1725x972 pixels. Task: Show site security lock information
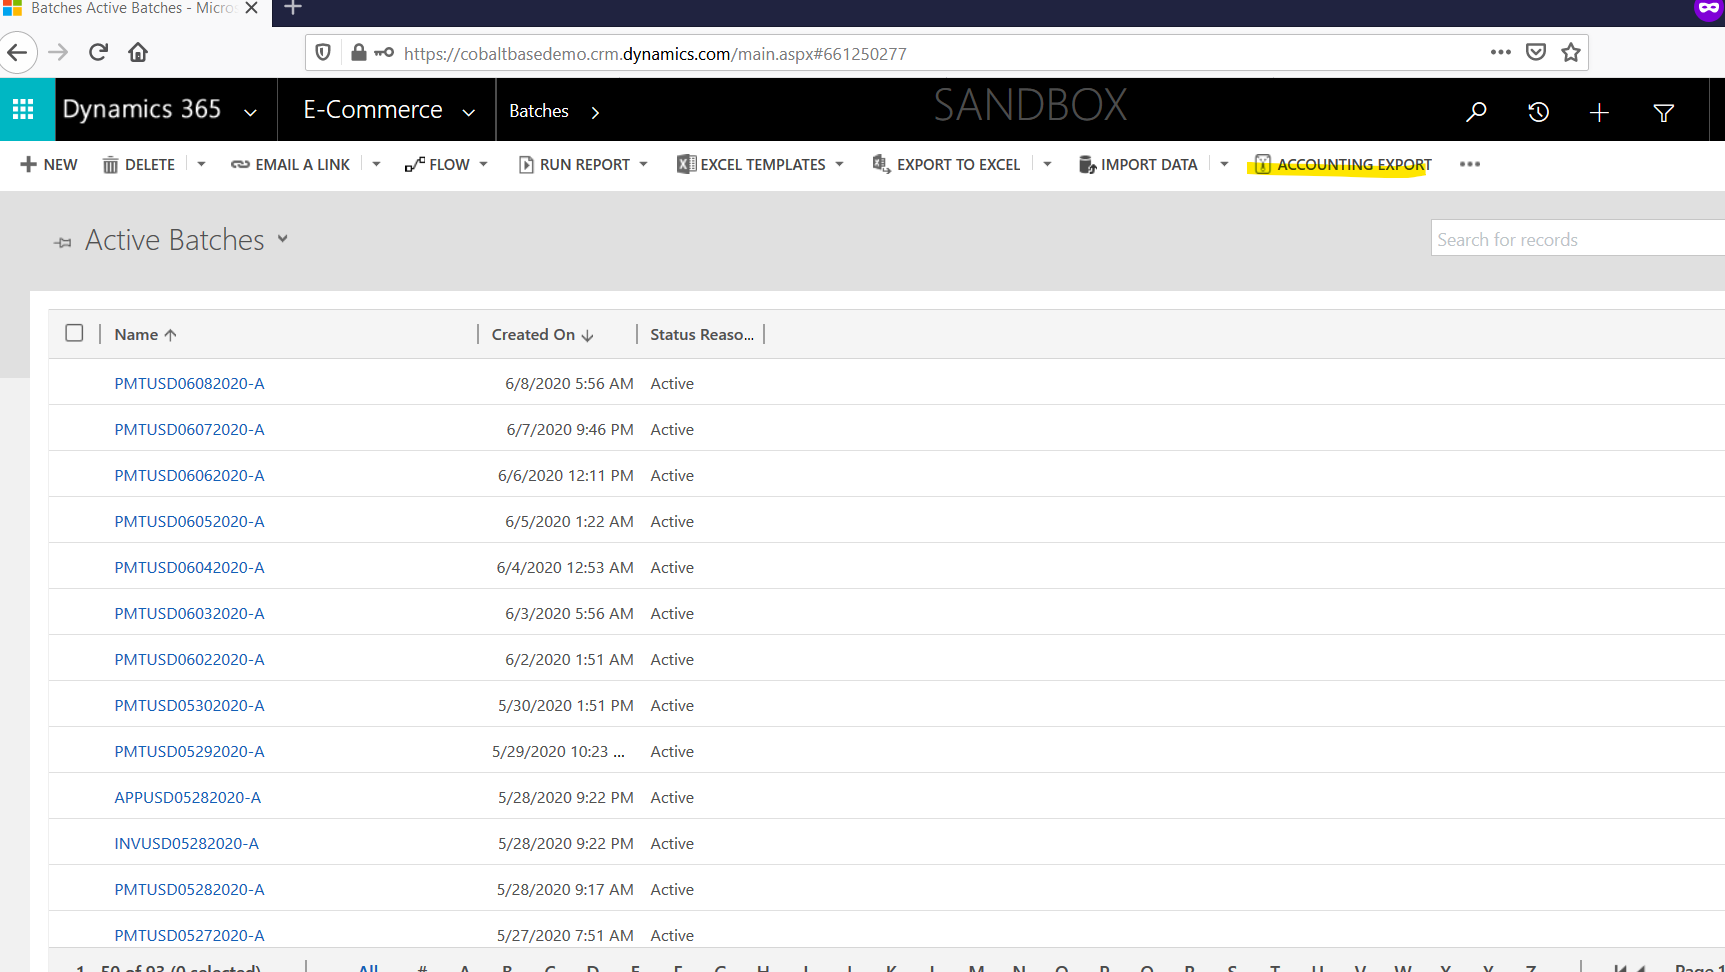click(358, 52)
